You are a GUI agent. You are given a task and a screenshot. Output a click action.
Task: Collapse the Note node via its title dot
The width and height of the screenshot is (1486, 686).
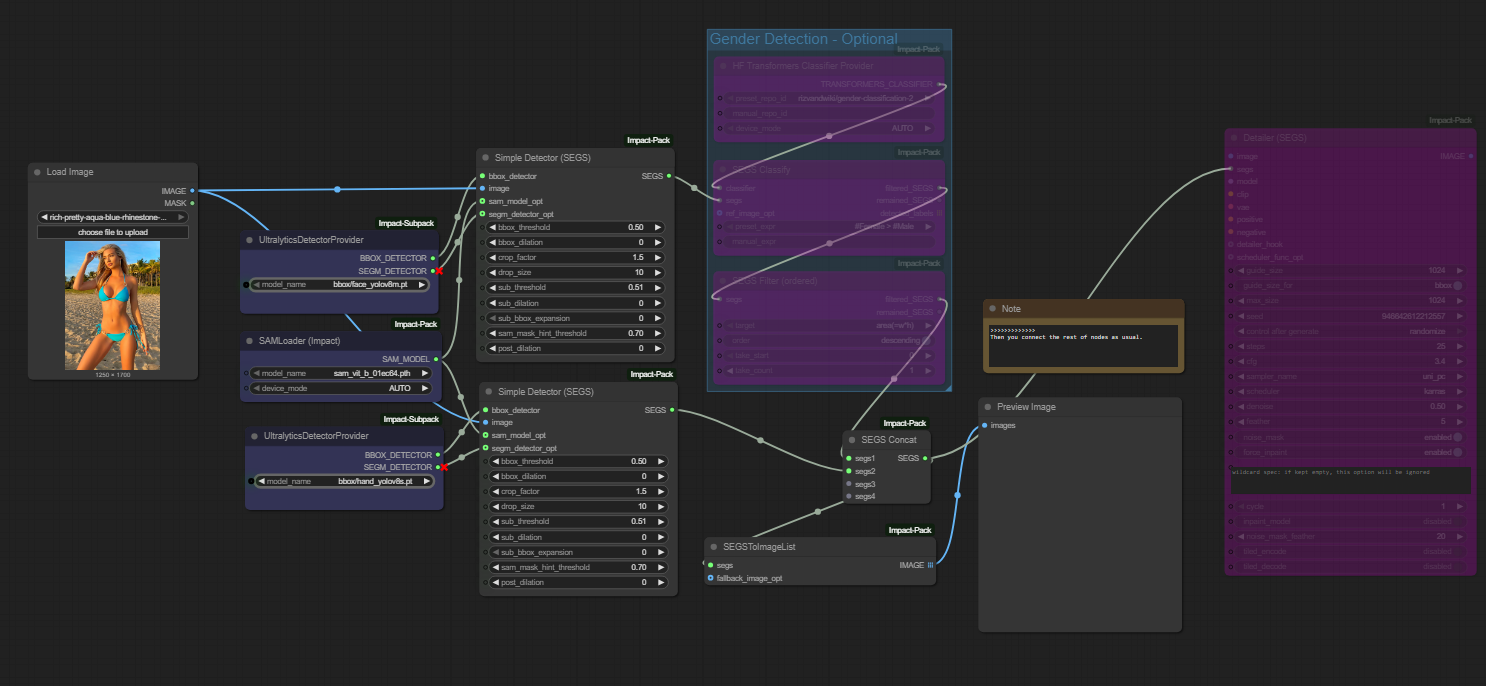[x=992, y=309]
